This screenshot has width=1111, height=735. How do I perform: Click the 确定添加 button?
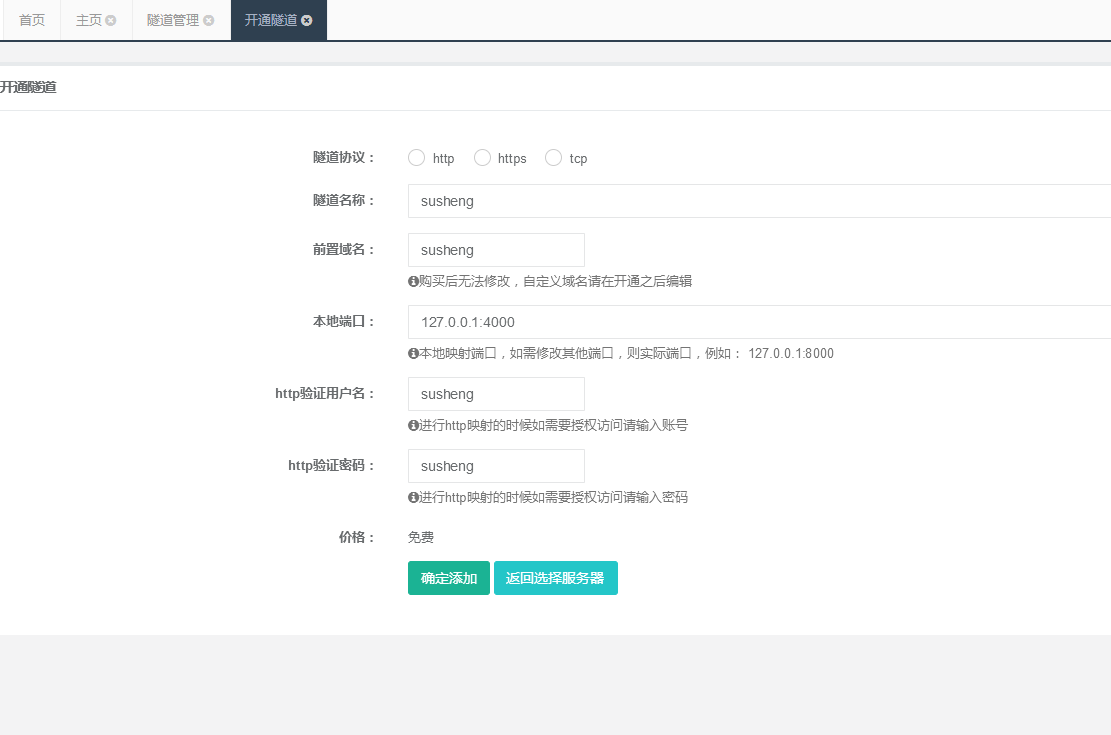(449, 578)
